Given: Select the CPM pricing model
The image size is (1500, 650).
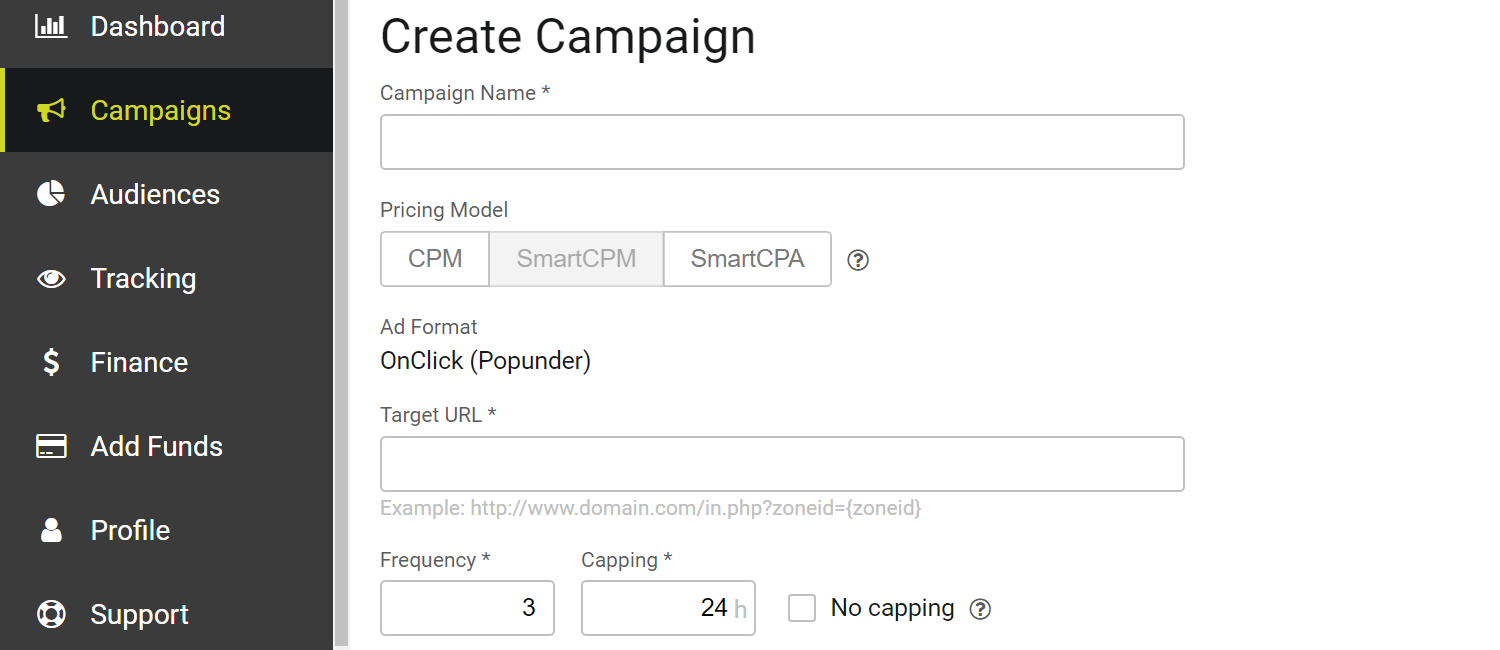Looking at the screenshot, I should [435, 259].
